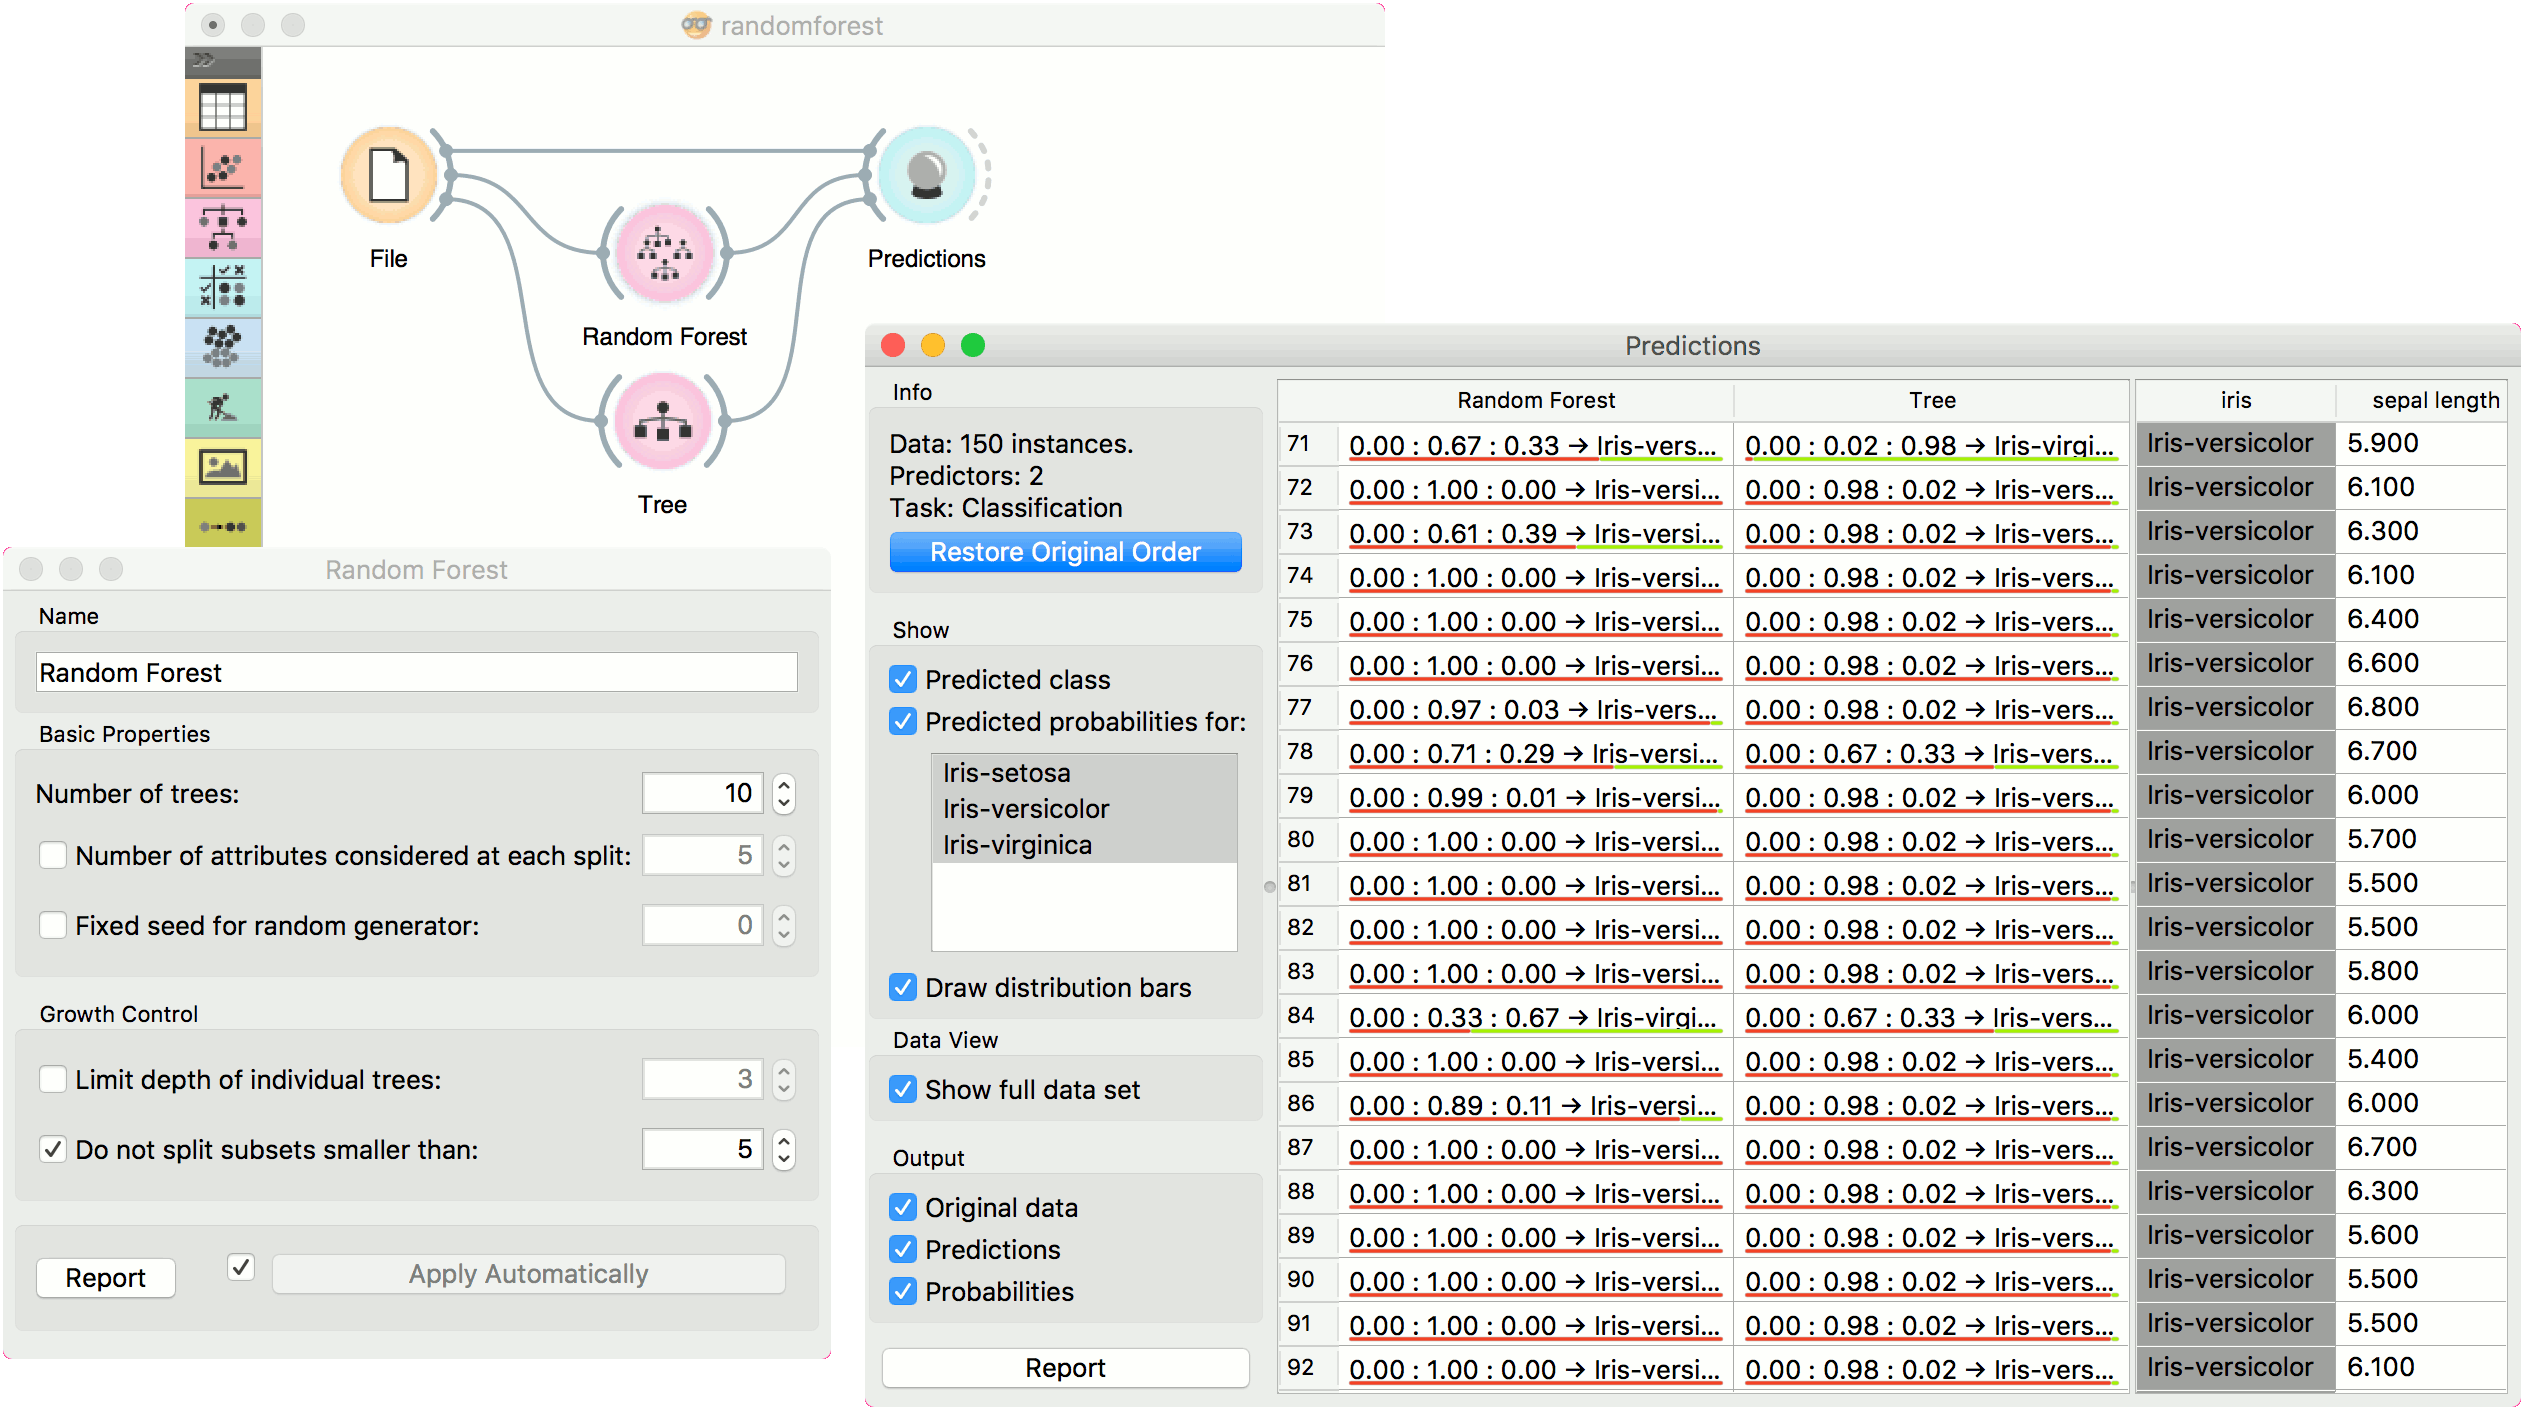Uncheck Draw distribution bars

[903, 987]
